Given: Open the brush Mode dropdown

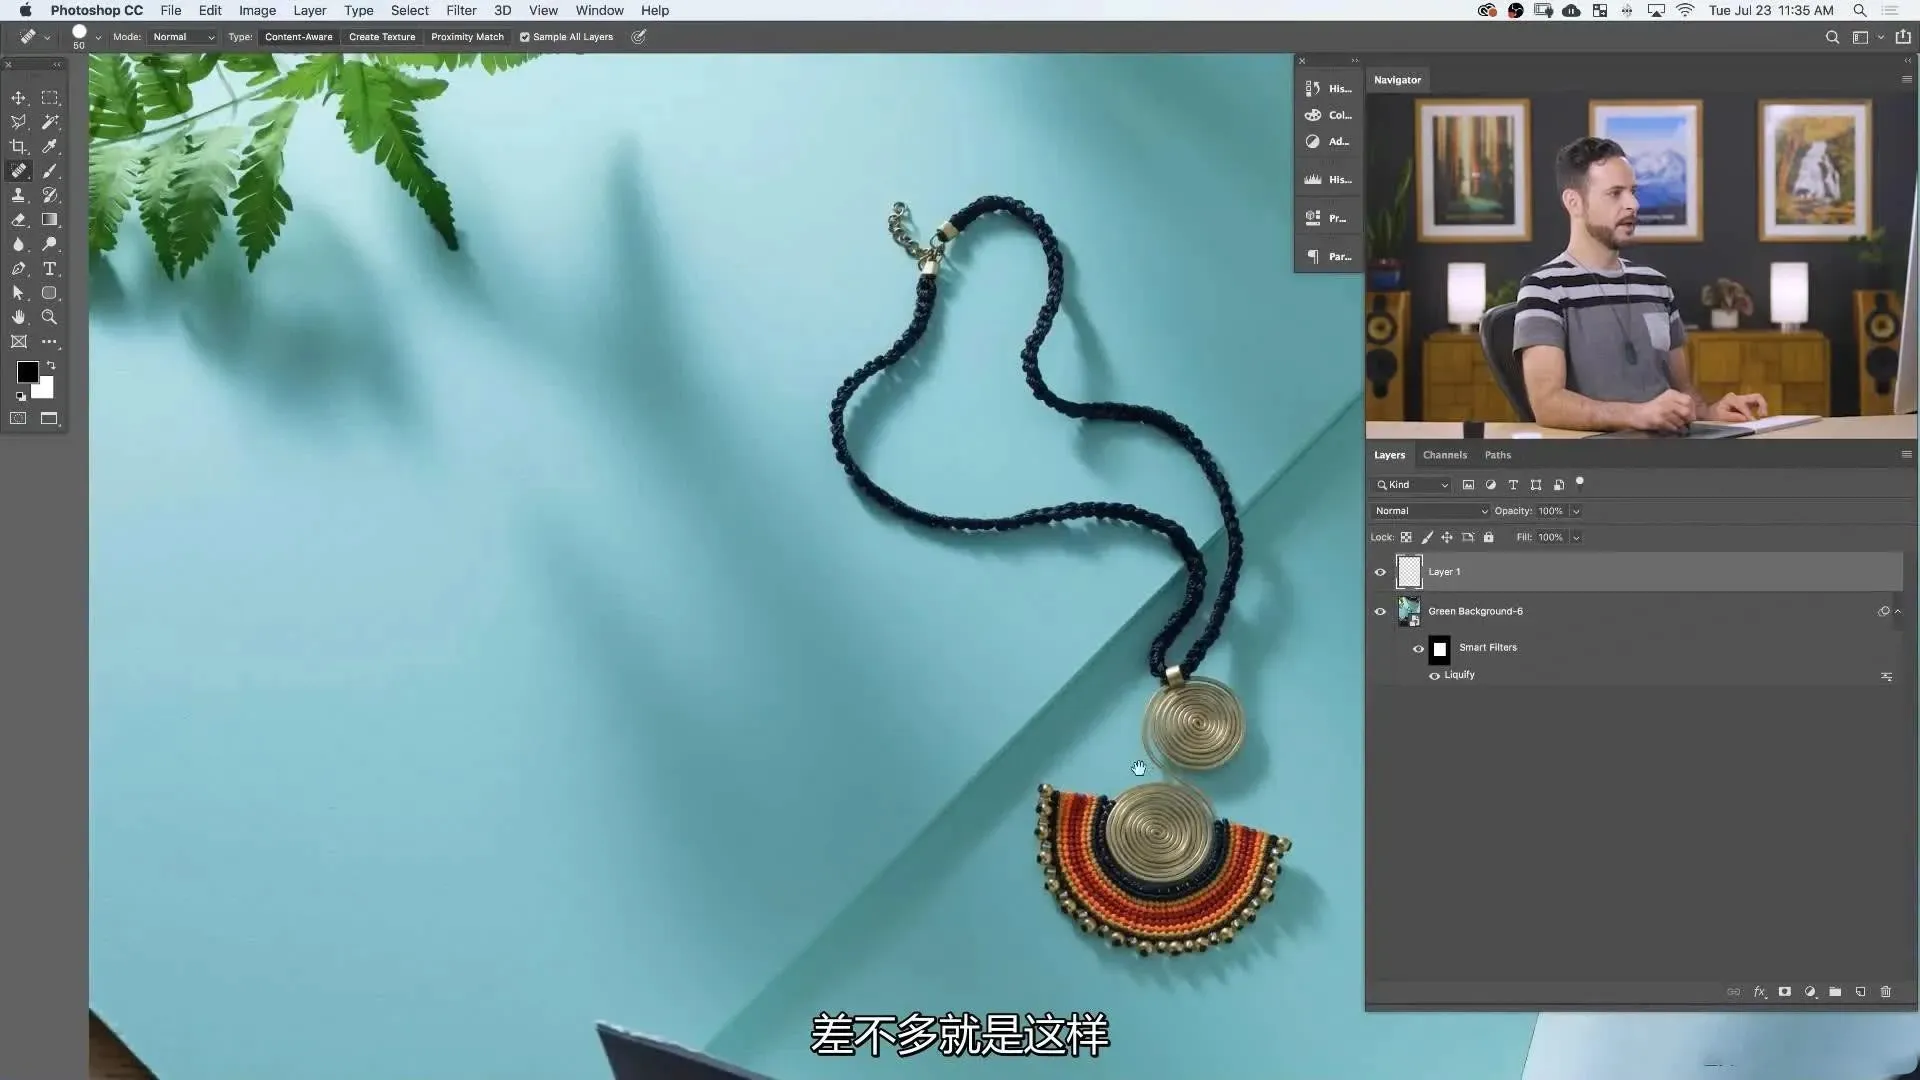Looking at the screenshot, I should (x=183, y=37).
